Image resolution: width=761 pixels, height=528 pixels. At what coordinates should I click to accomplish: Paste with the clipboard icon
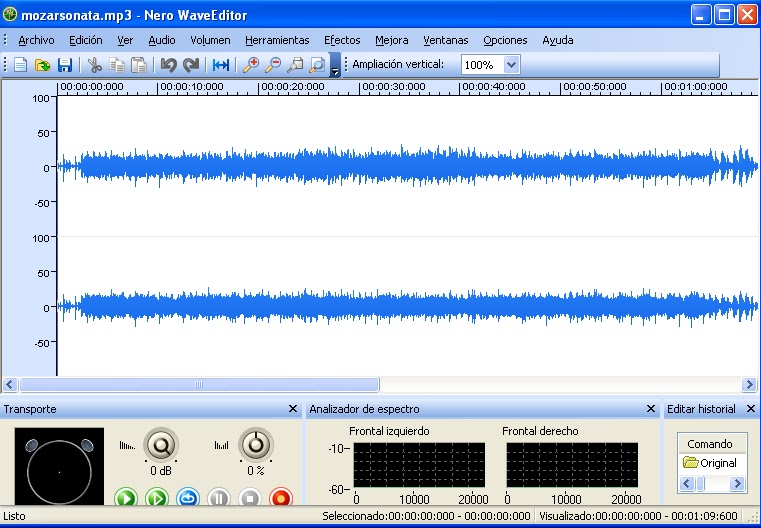coord(139,65)
